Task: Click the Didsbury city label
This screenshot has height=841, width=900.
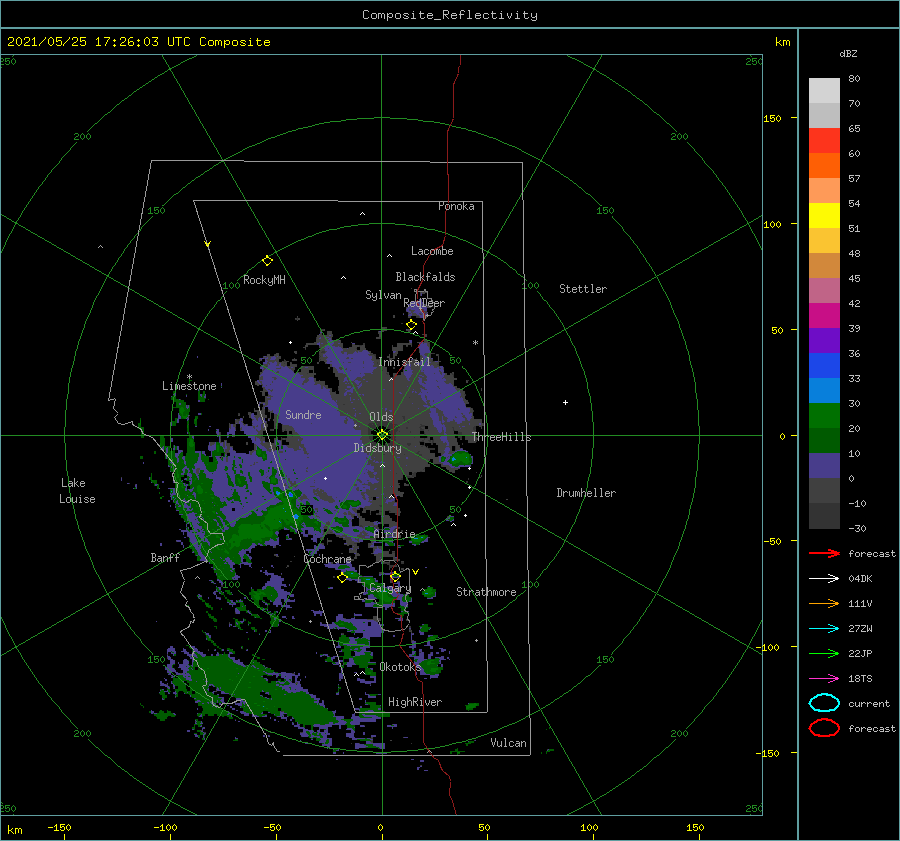Action: pos(377,448)
